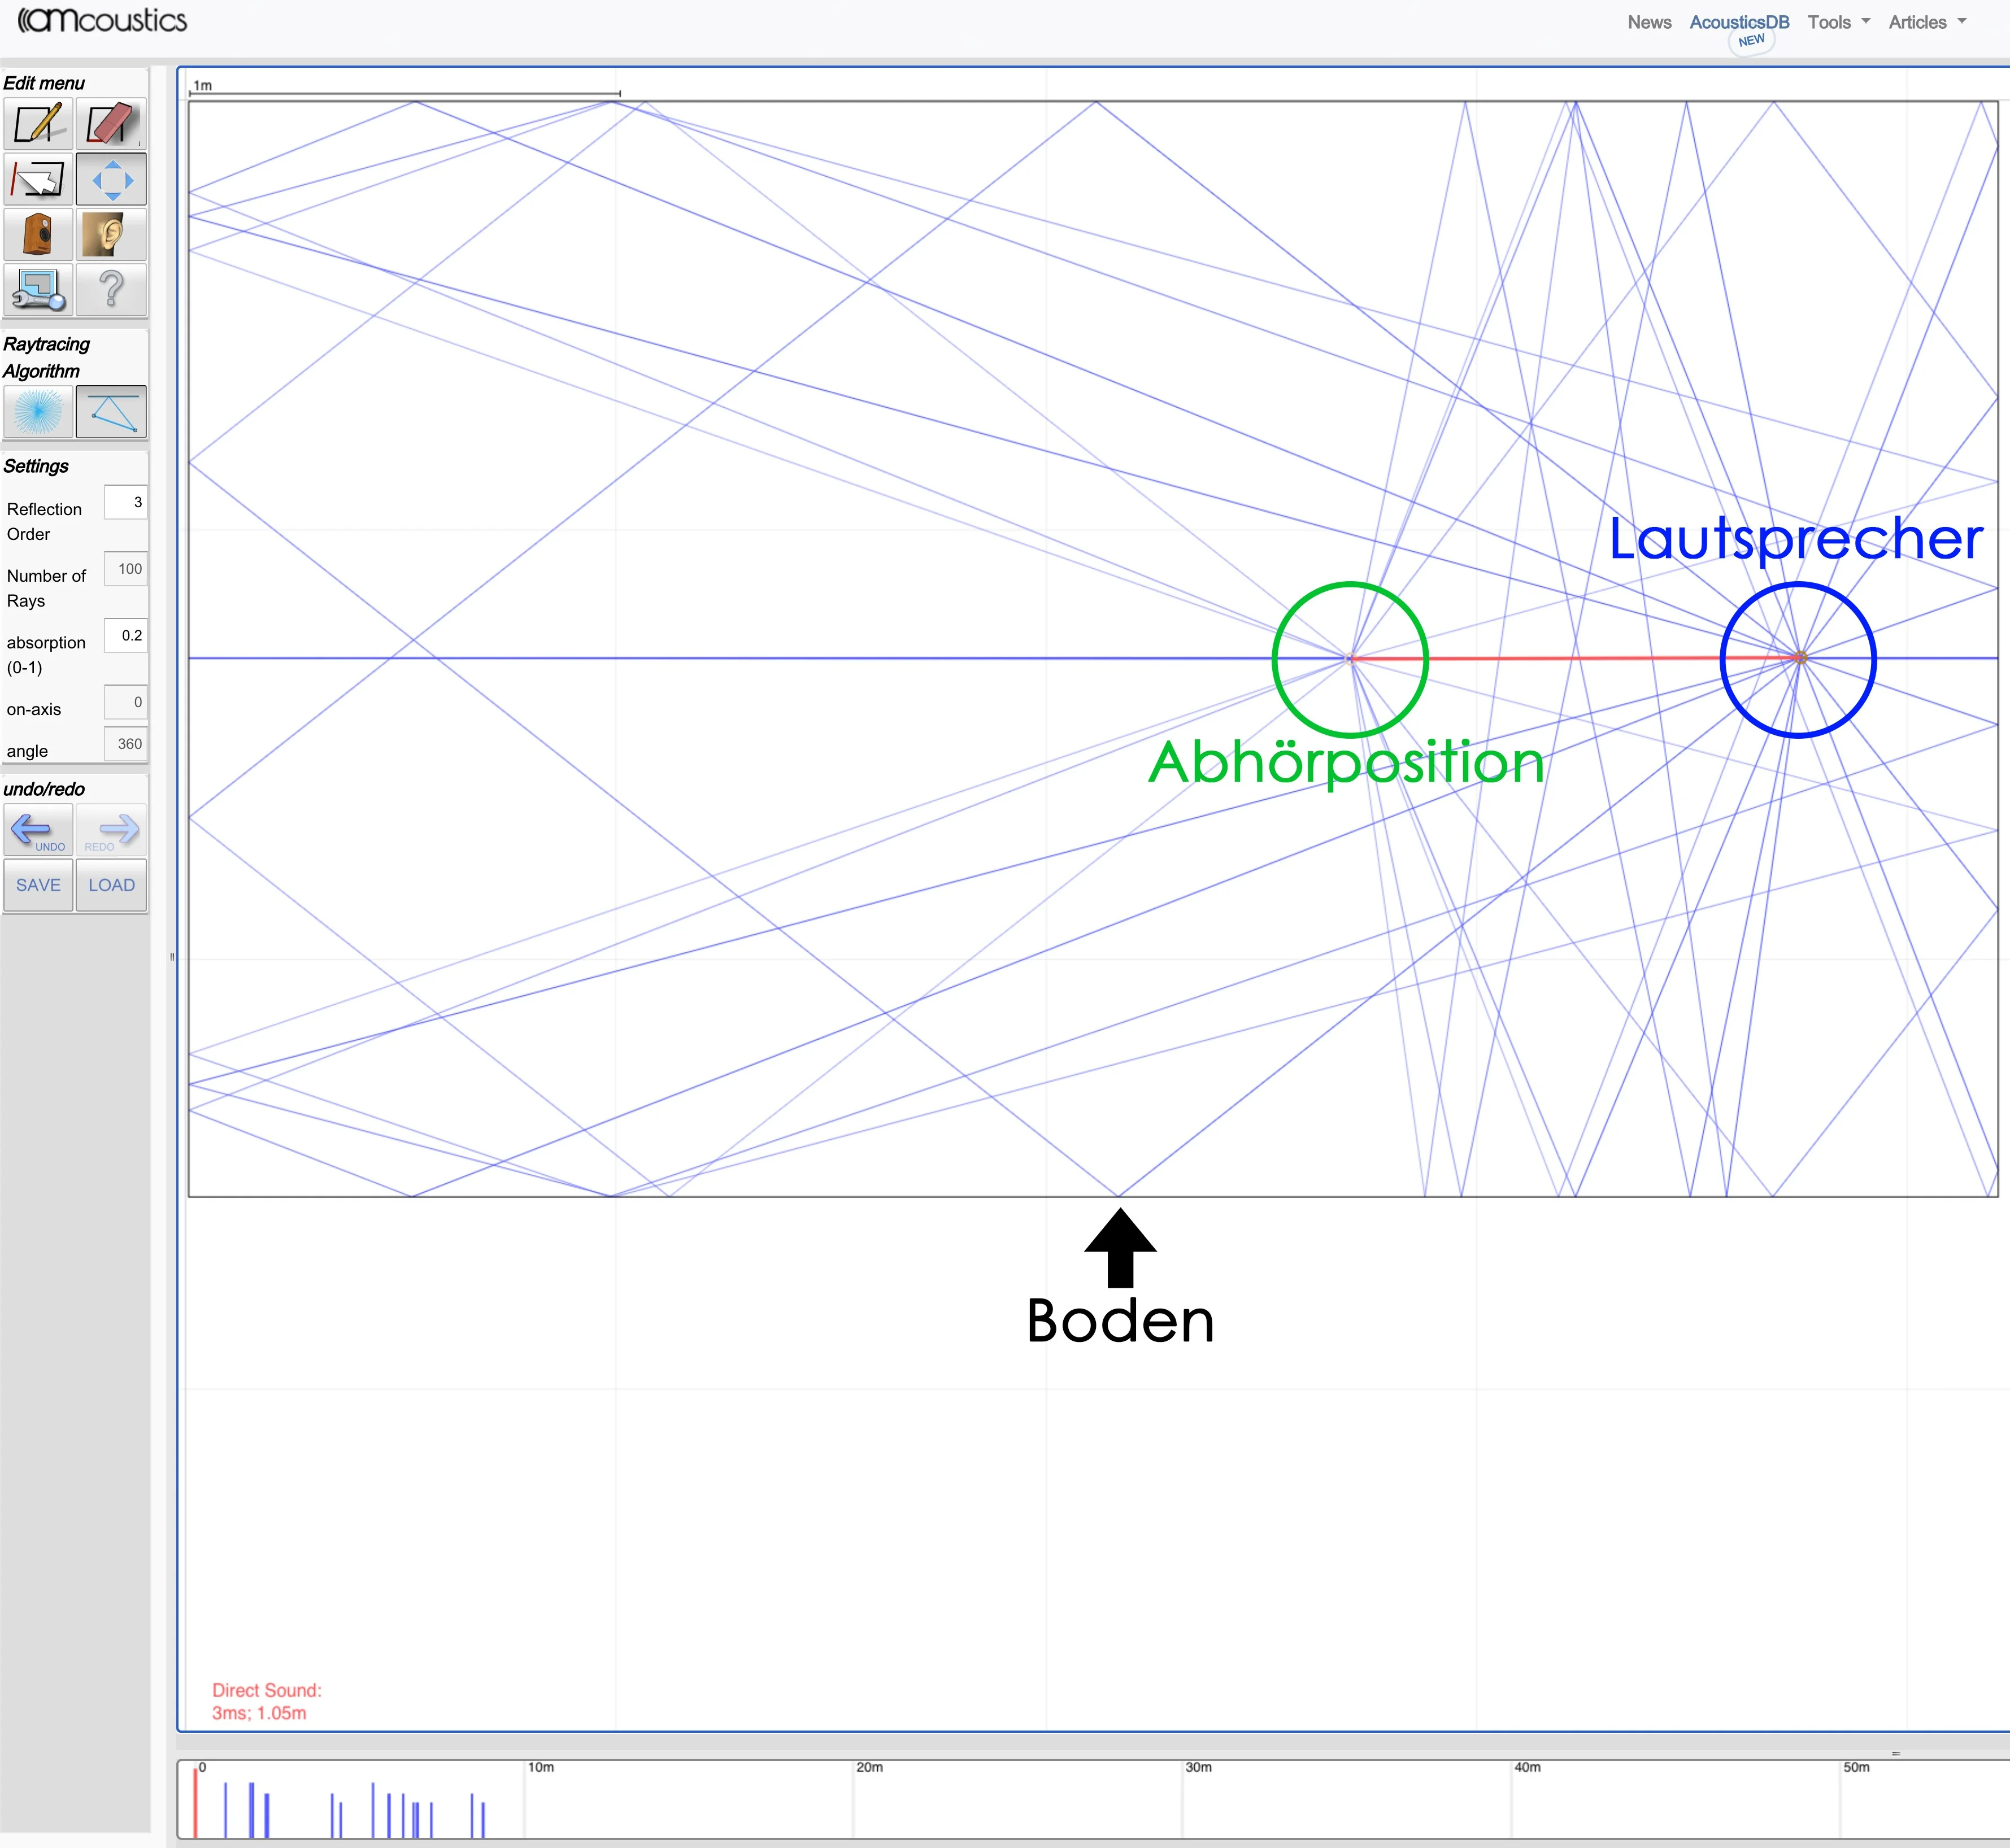The image size is (2010, 1848).
Task: Click the Direct Sound readout text
Action: coord(266,1701)
